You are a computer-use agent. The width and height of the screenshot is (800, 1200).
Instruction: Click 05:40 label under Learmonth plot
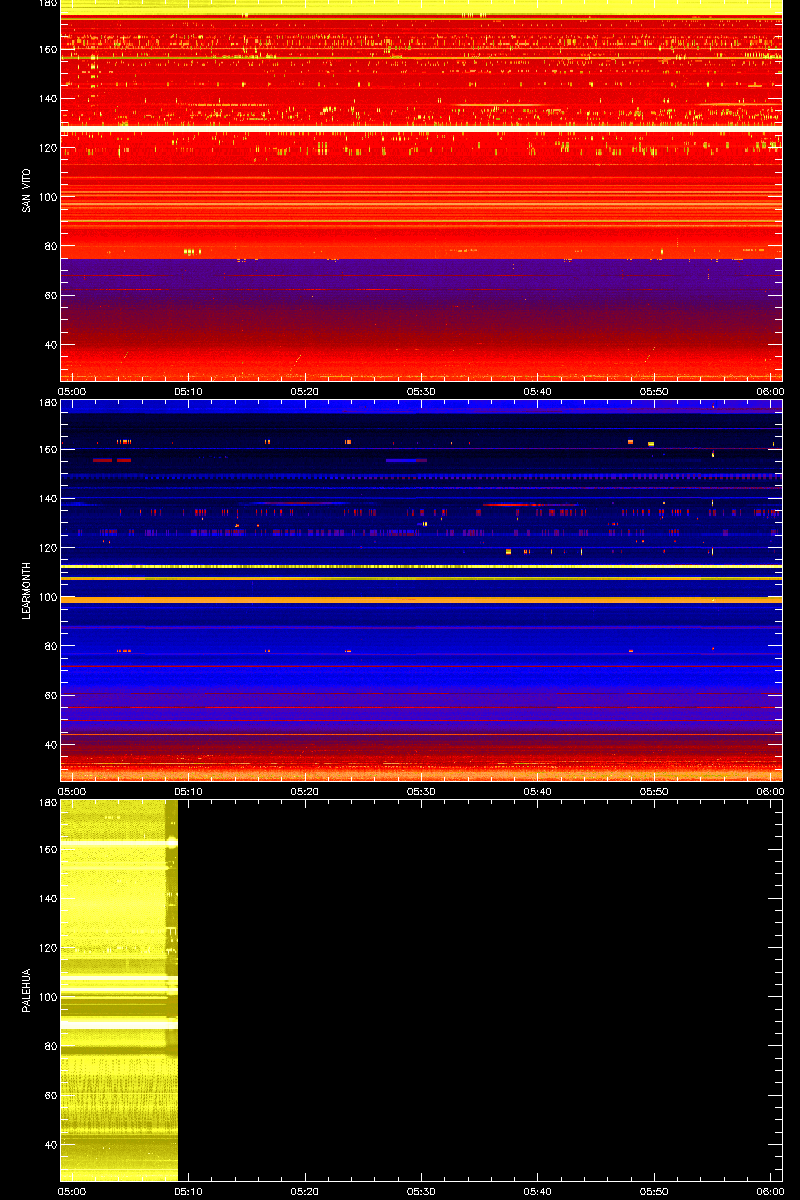(538, 791)
